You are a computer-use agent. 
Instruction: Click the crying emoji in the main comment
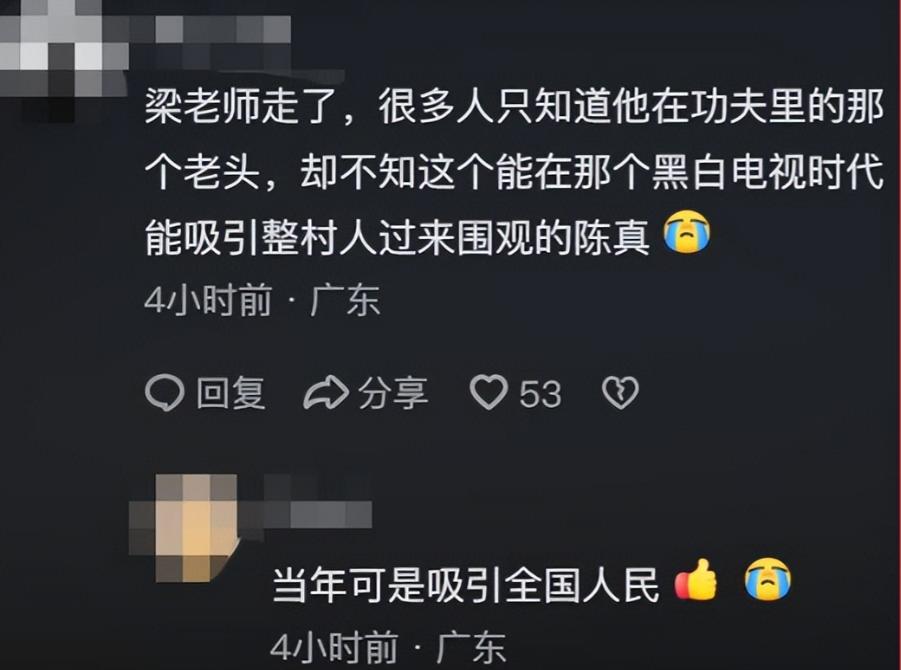pyautogui.click(x=687, y=232)
